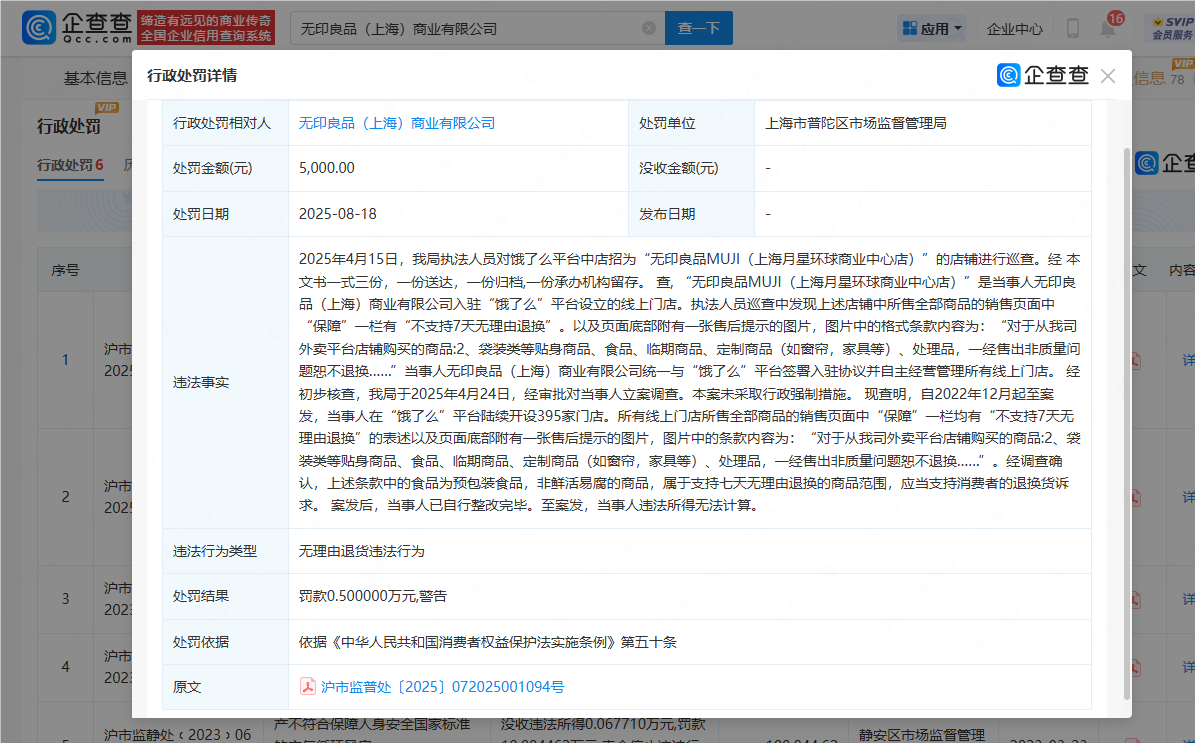Open 无印良品（上海）商业有限公司 company link
This screenshot has height=743, width=1195.
click(397, 123)
